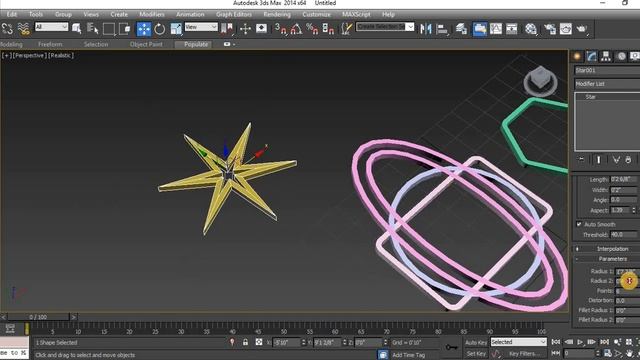This screenshot has width=640, height=360.
Task: Click the Mirror tool icon
Action: tap(426, 29)
